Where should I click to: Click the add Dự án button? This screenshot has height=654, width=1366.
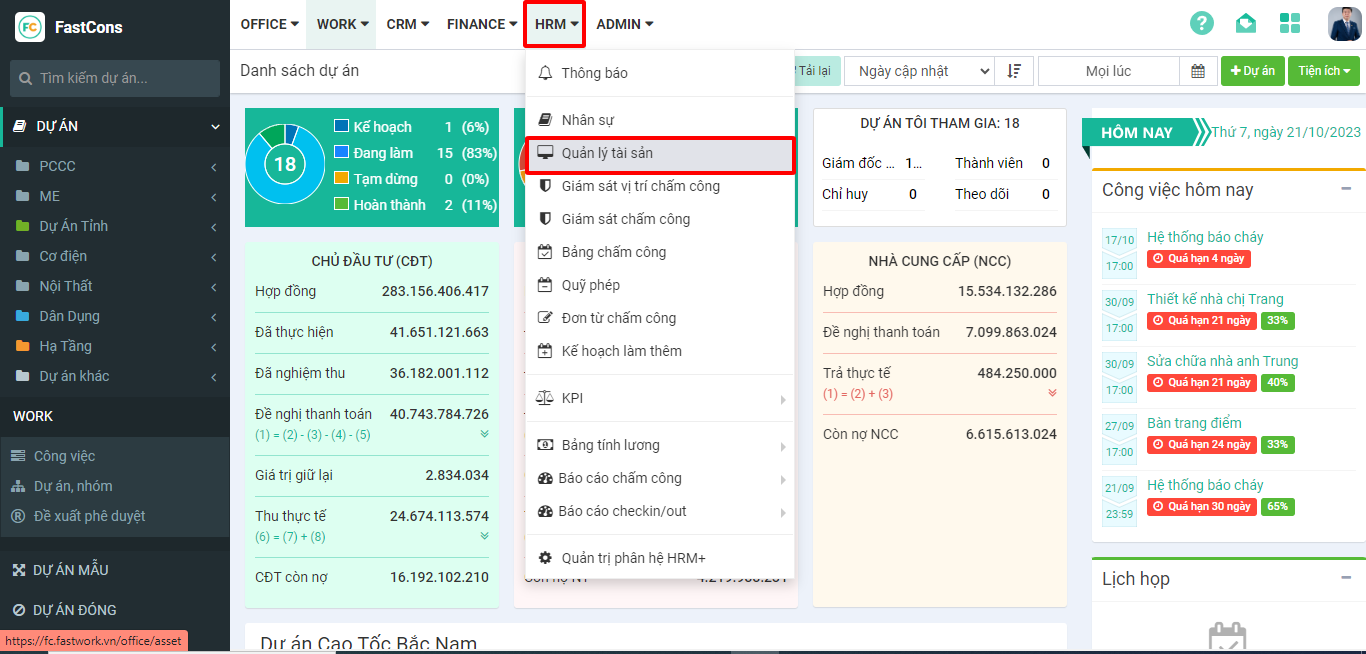click(1252, 71)
